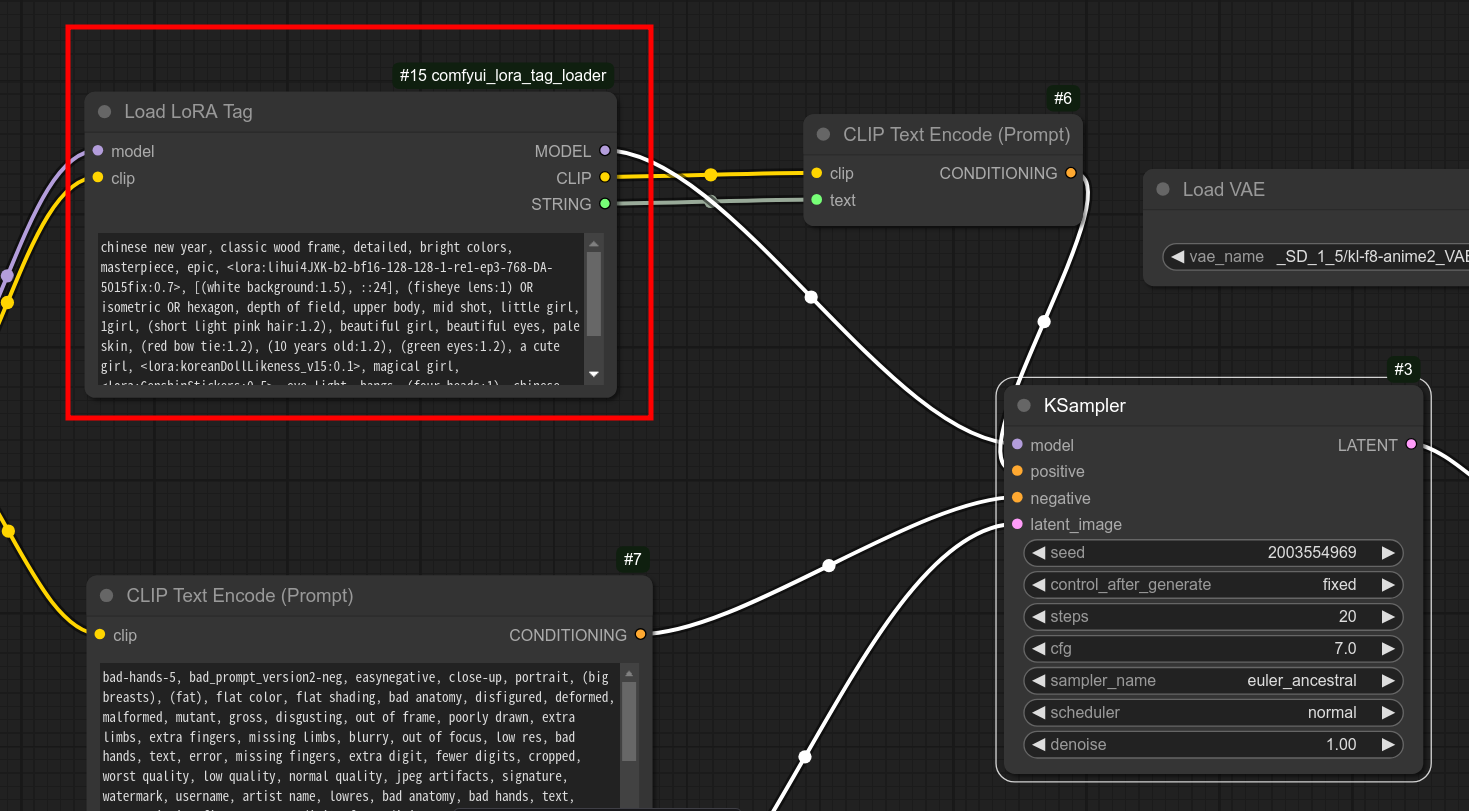Click the midpoint dot on the #7 CONDITIONING-to-negative link
The image size is (1469, 811).
click(828, 566)
